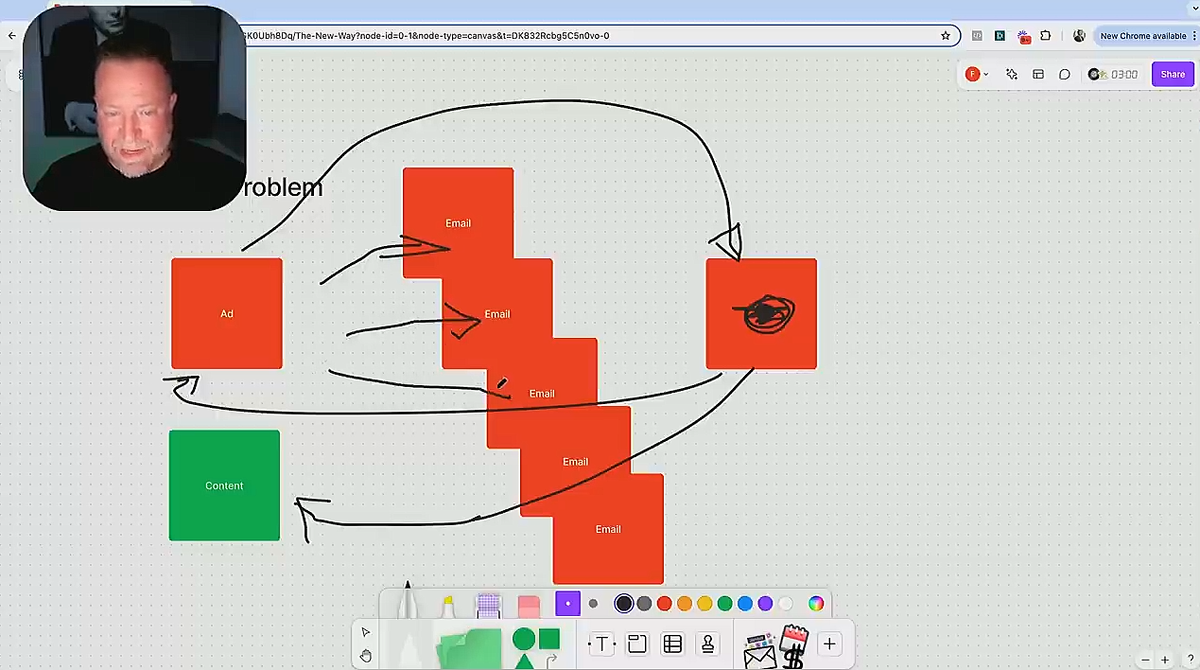Pick the purple pen color
Image resolution: width=1200 pixels, height=670 pixels.
click(x=765, y=603)
